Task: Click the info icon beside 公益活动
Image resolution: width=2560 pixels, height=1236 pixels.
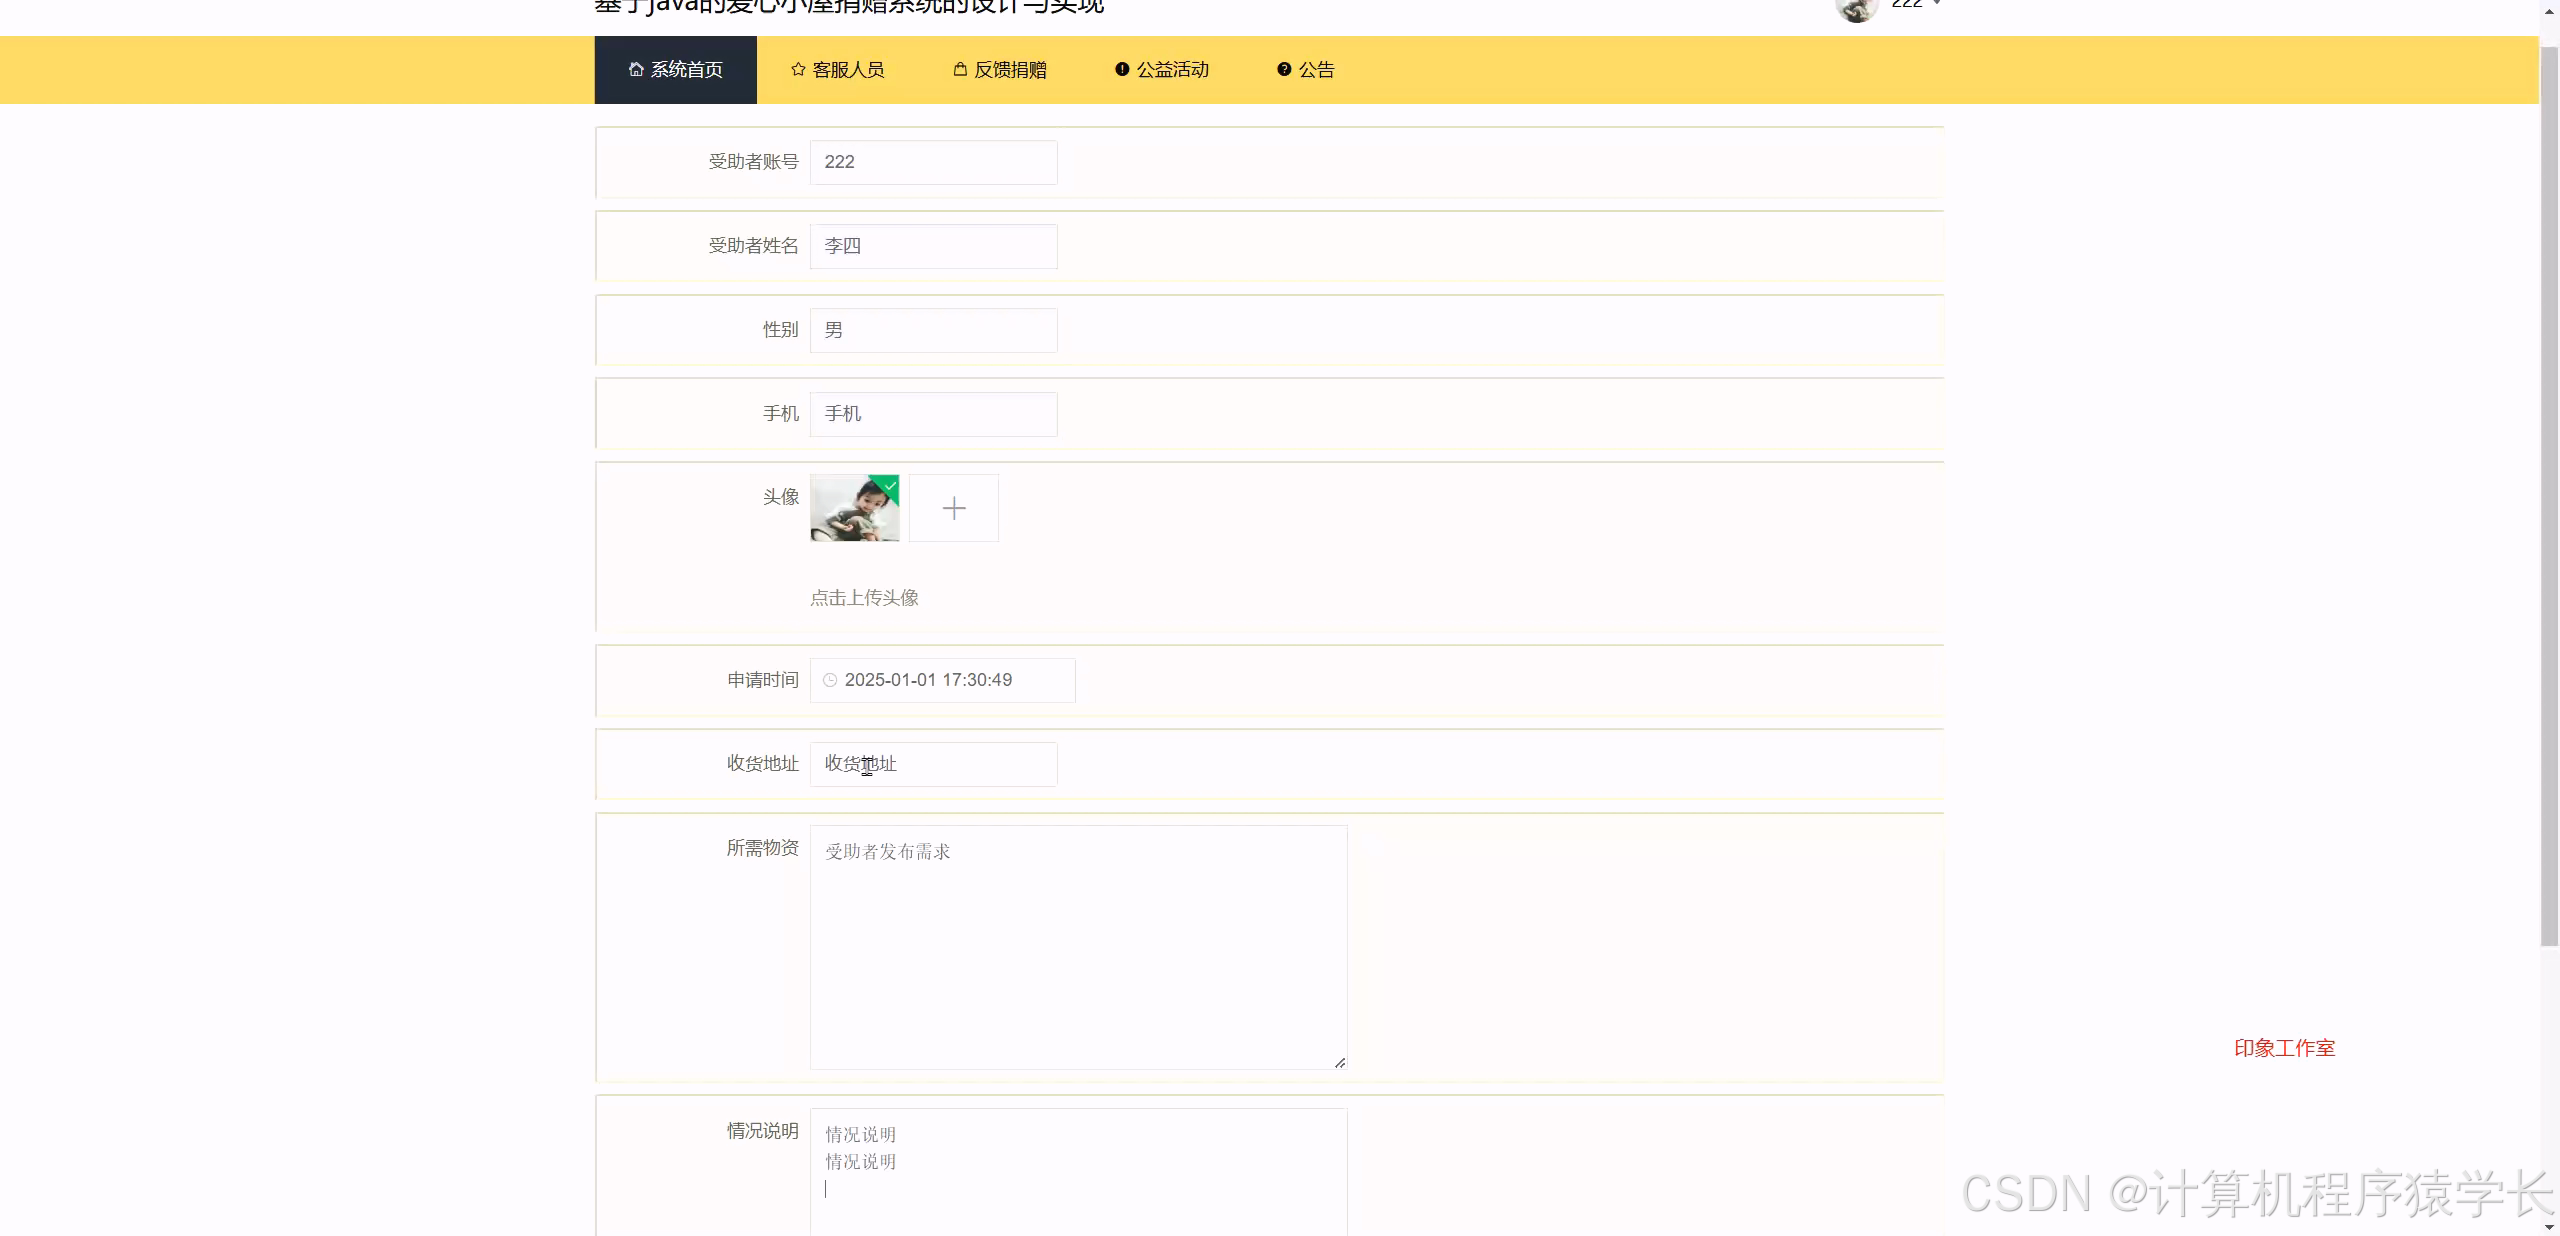Action: (1121, 69)
